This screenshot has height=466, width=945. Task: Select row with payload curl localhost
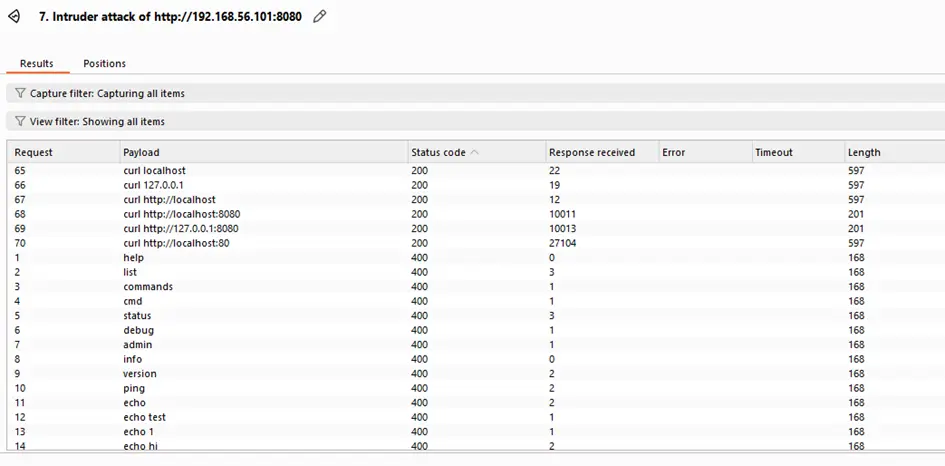(476, 171)
